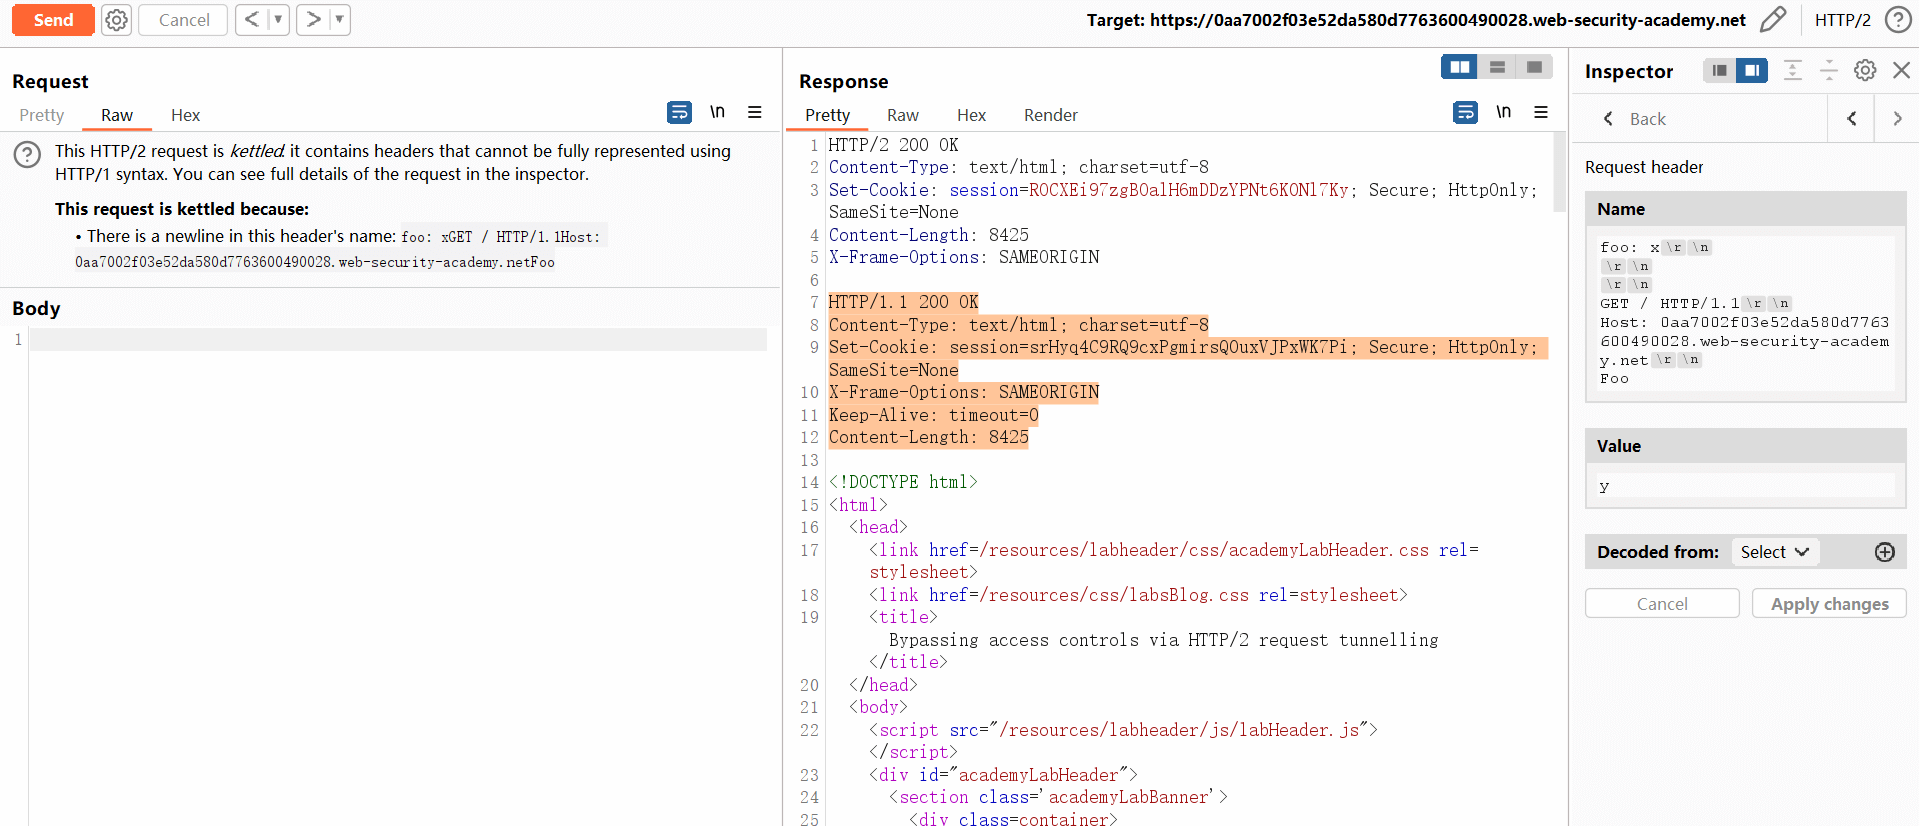Close the Inspector panel
The image size is (1920, 826).
click(x=1901, y=70)
